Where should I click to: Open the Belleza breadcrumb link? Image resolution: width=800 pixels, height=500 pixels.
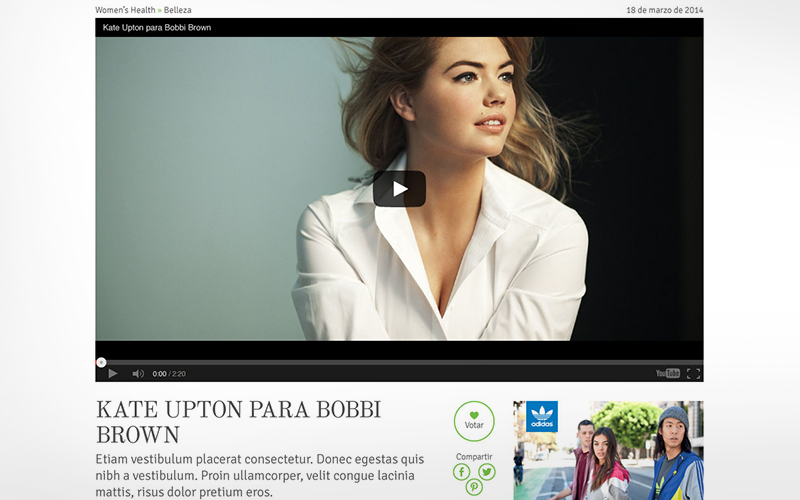click(178, 10)
